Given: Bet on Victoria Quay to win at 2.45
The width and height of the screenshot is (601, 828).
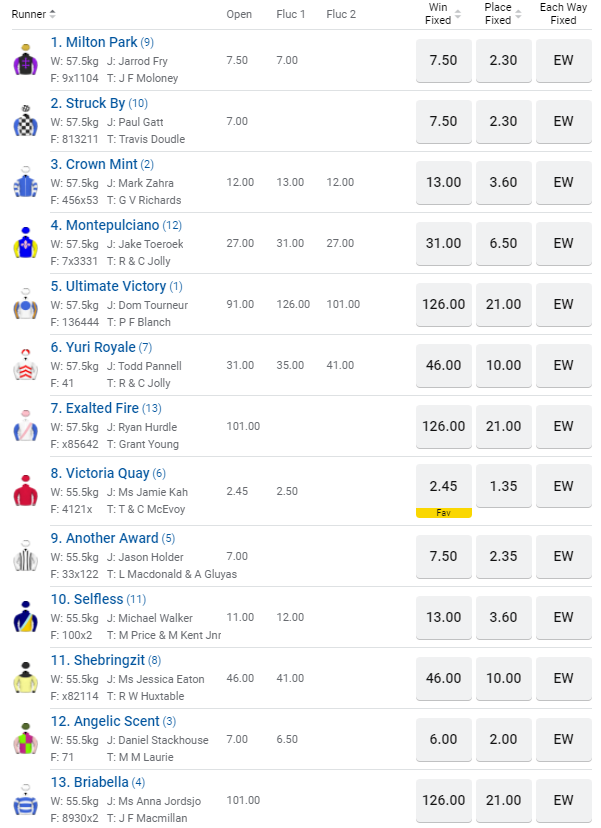Looking at the screenshot, I should click(443, 486).
